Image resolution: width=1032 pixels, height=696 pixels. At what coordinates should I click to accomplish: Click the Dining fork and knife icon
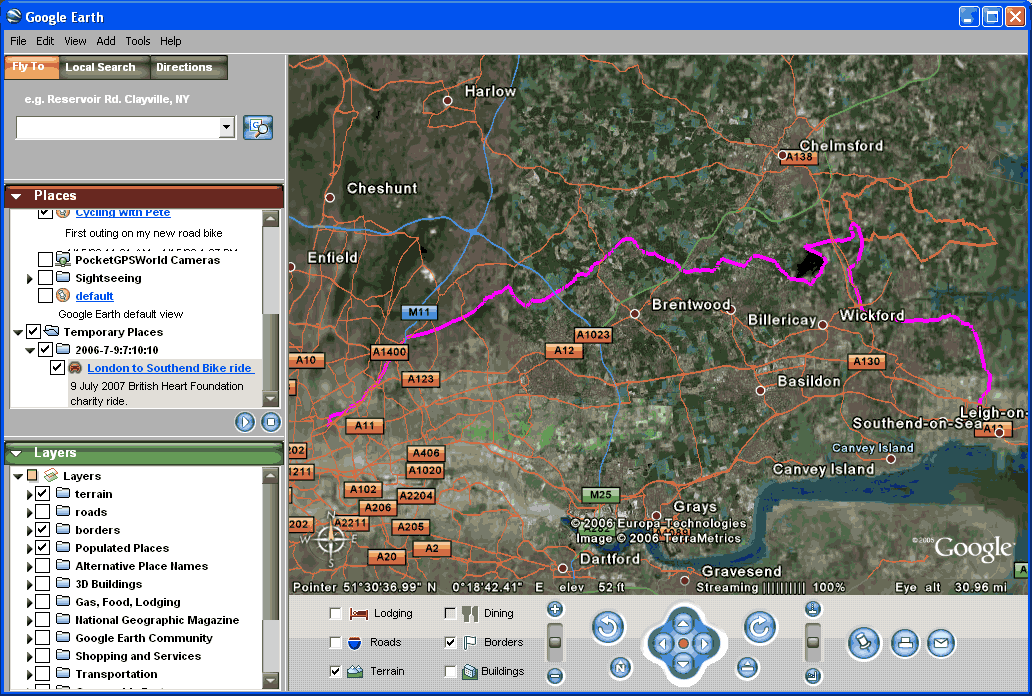[470, 614]
